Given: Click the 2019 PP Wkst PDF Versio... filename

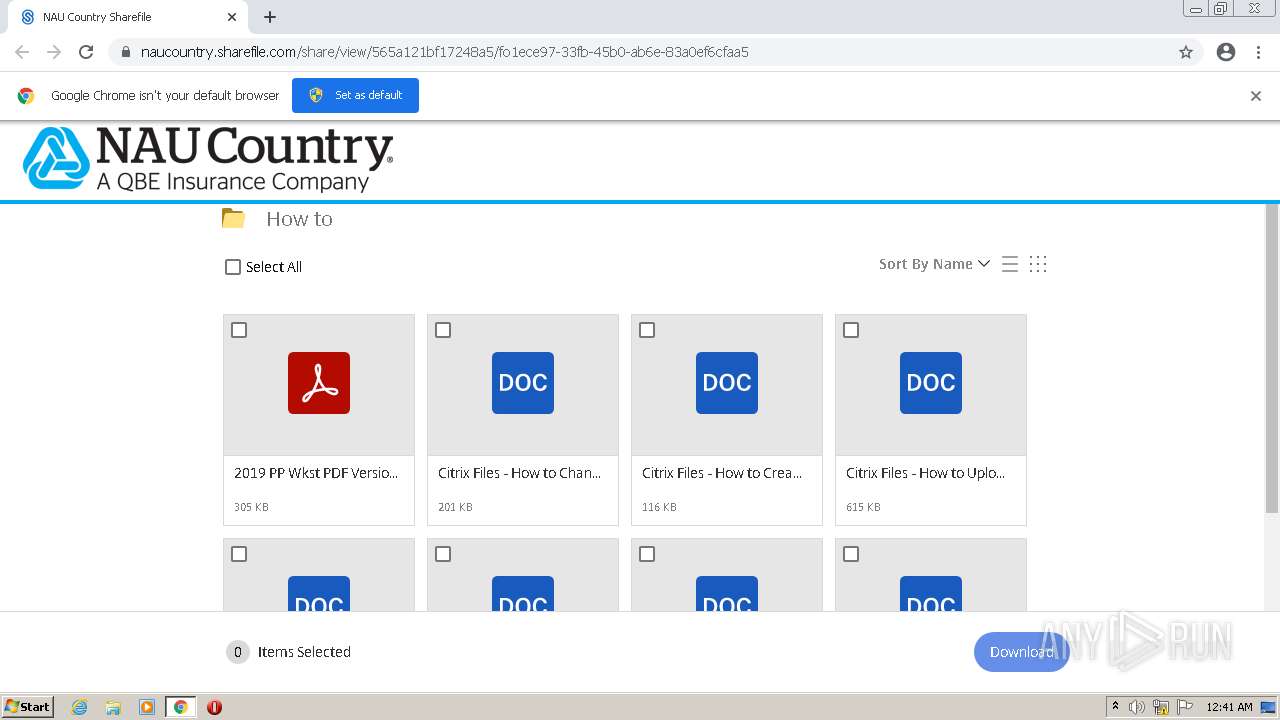Looking at the screenshot, I should (x=316, y=473).
